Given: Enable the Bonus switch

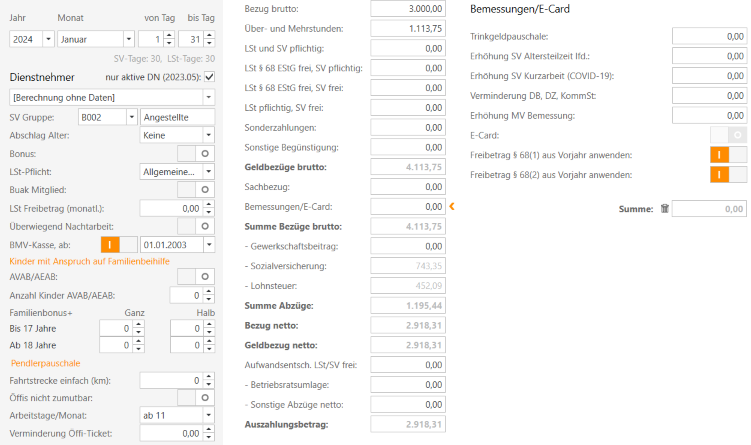Looking at the screenshot, I should pos(196,154).
